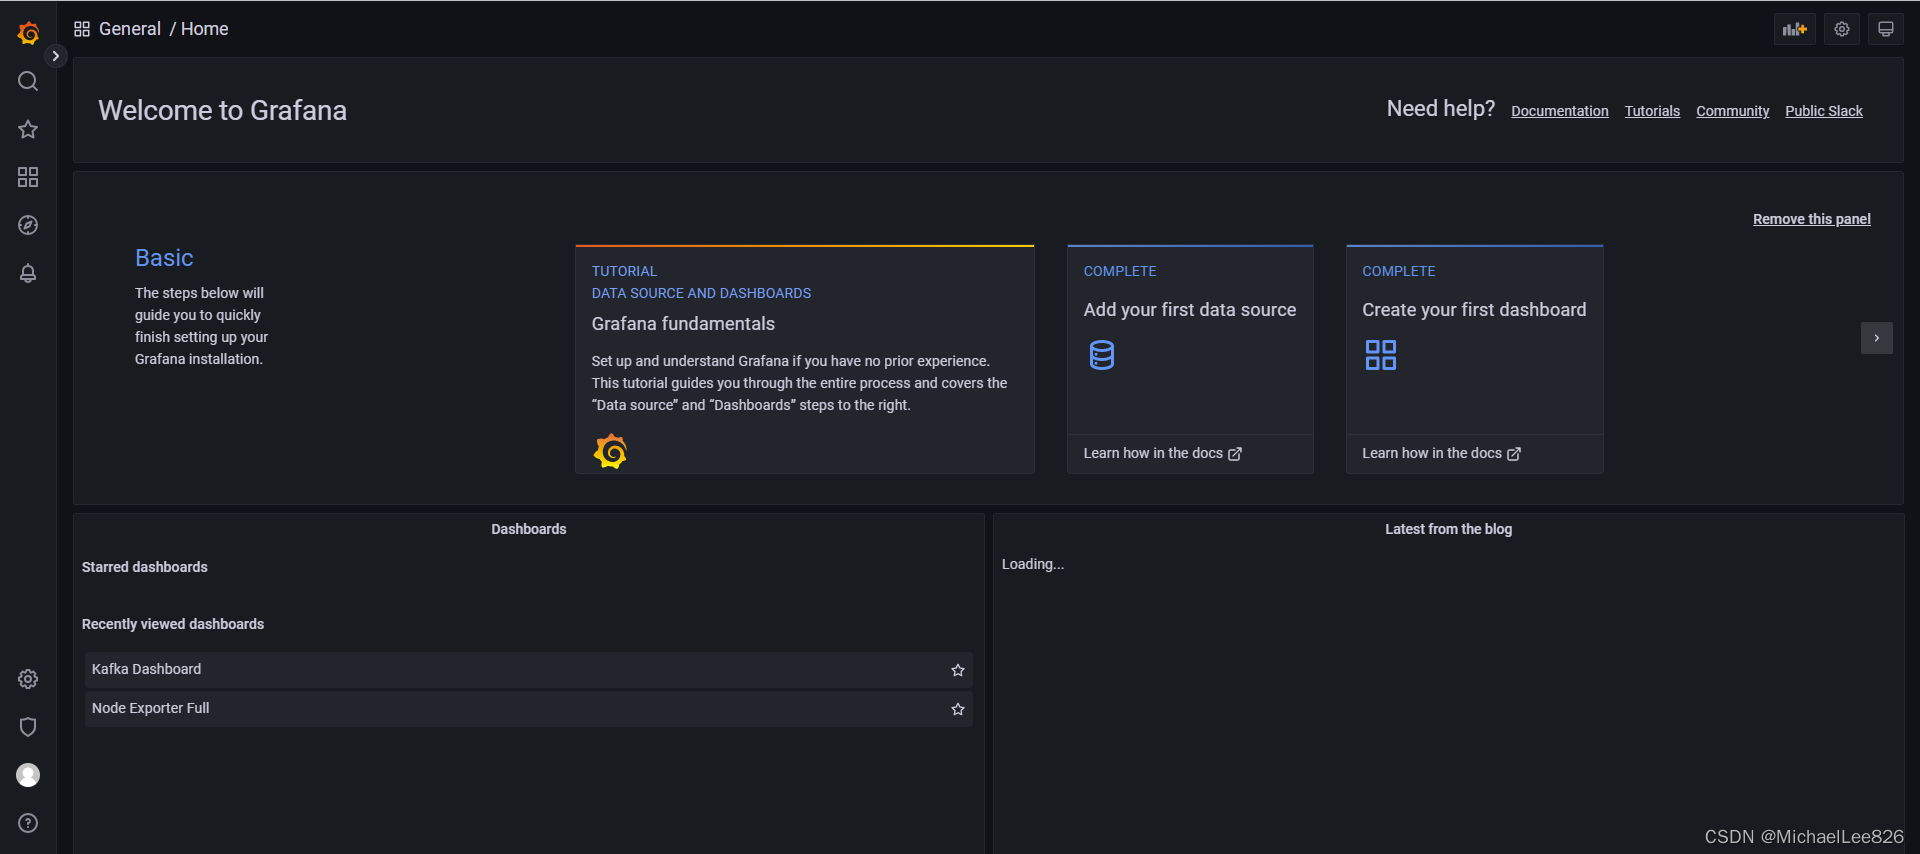Open the Server Admin shield icon
1920x854 pixels.
click(28, 727)
